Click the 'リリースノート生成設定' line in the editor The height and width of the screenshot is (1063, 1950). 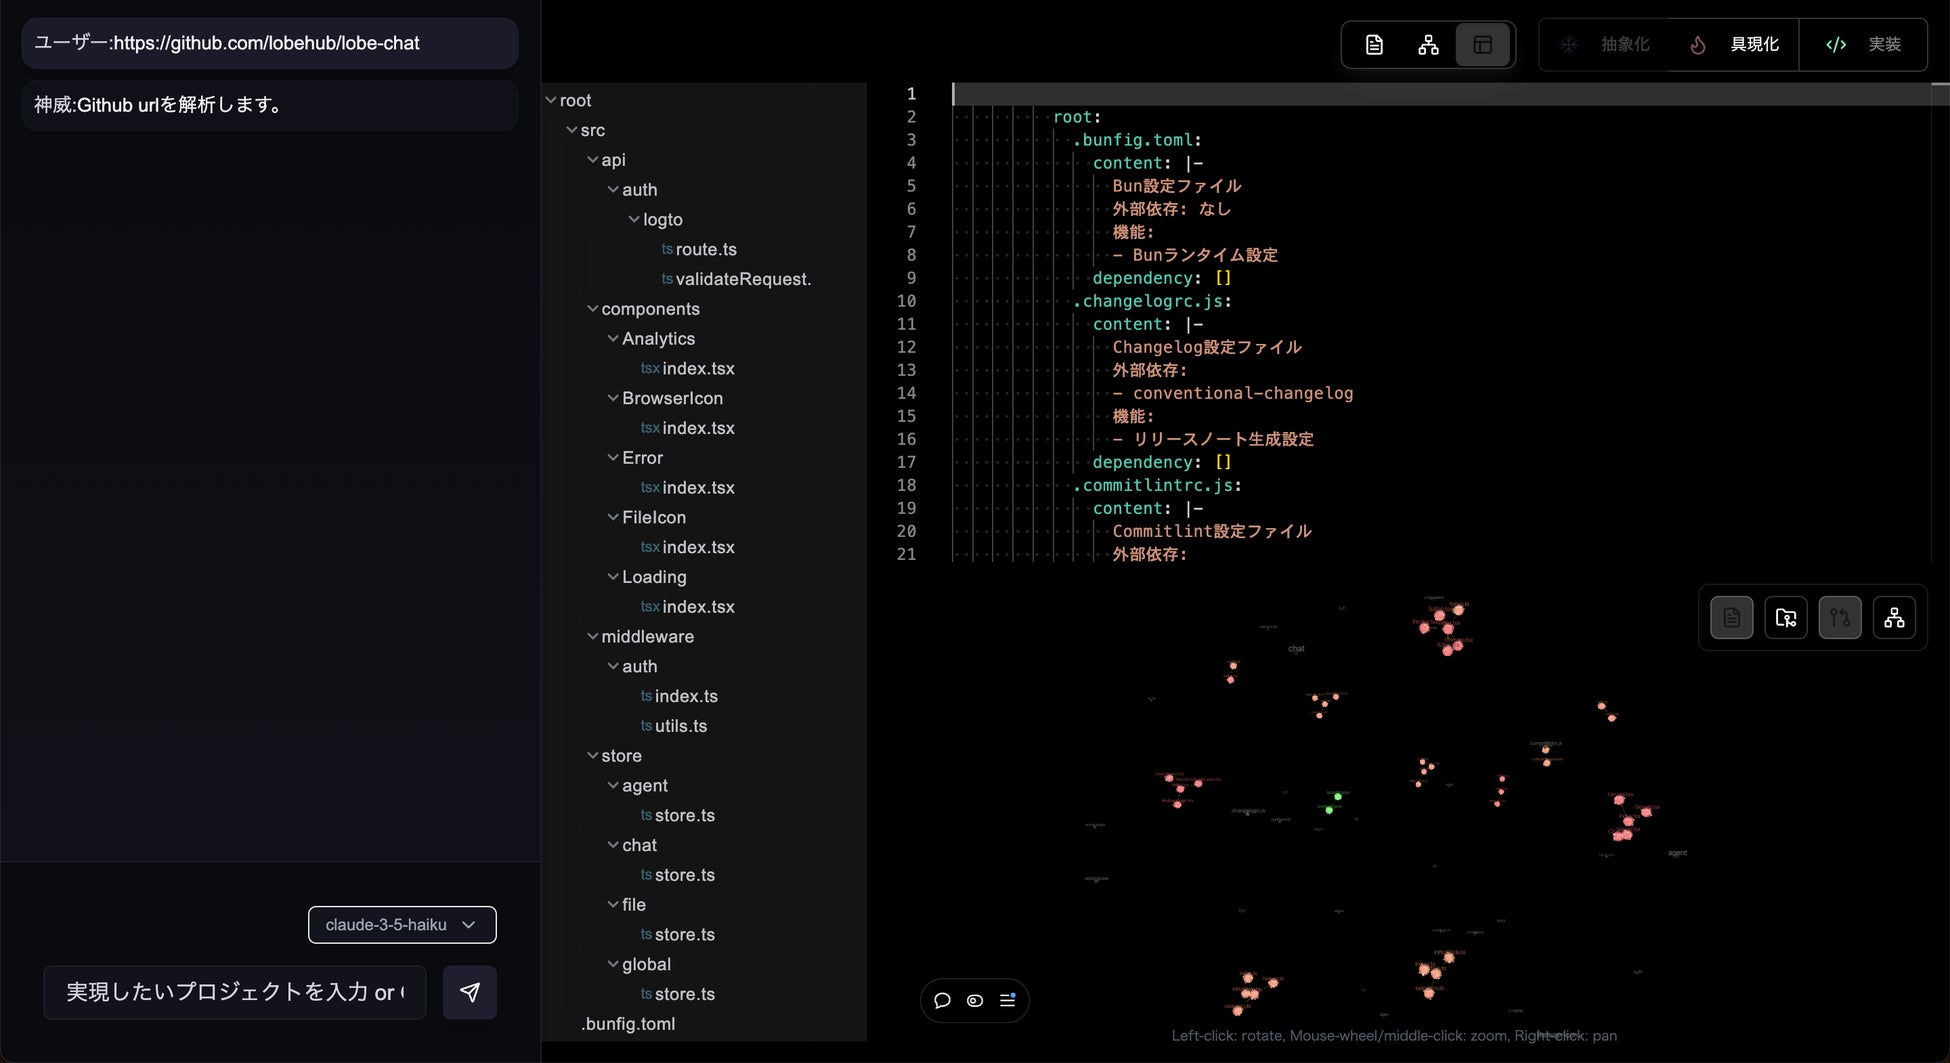[x=1213, y=439]
